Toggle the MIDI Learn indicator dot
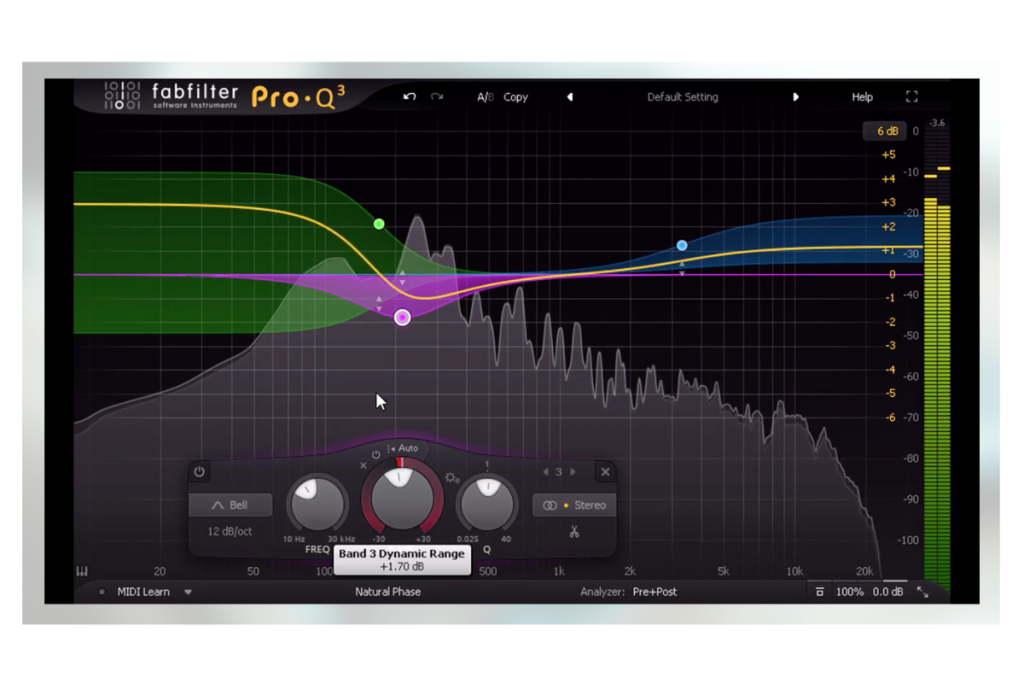 click(x=101, y=592)
